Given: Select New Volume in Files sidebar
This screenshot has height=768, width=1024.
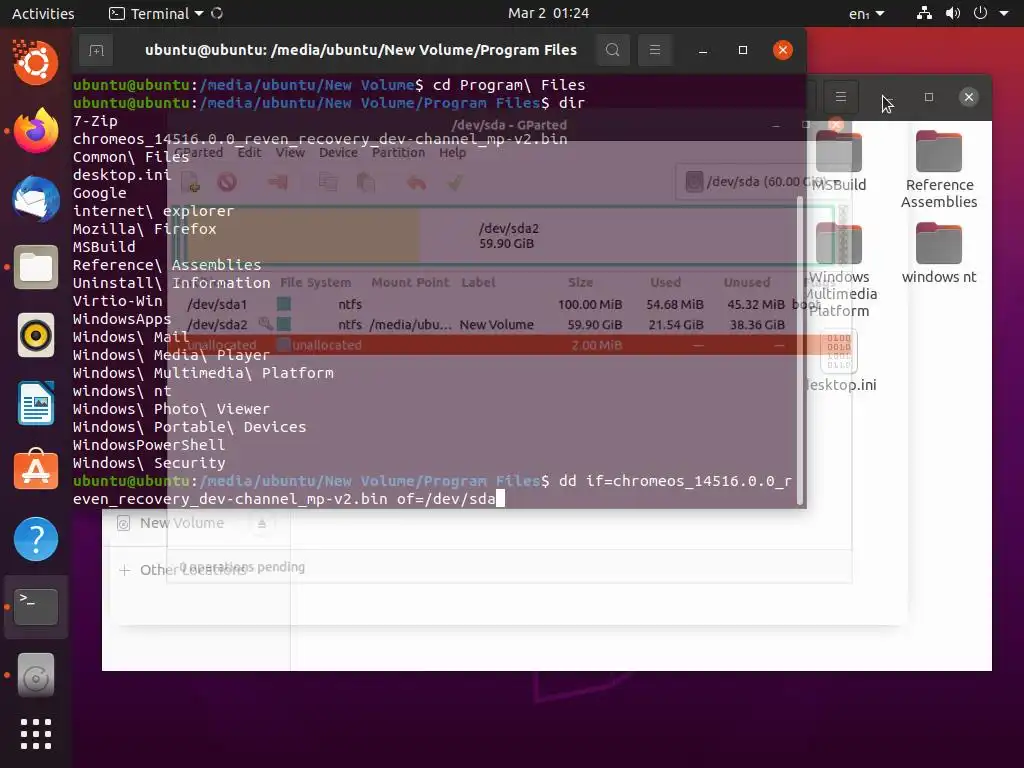Looking at the screenshot, I should [x=182, y=523].
